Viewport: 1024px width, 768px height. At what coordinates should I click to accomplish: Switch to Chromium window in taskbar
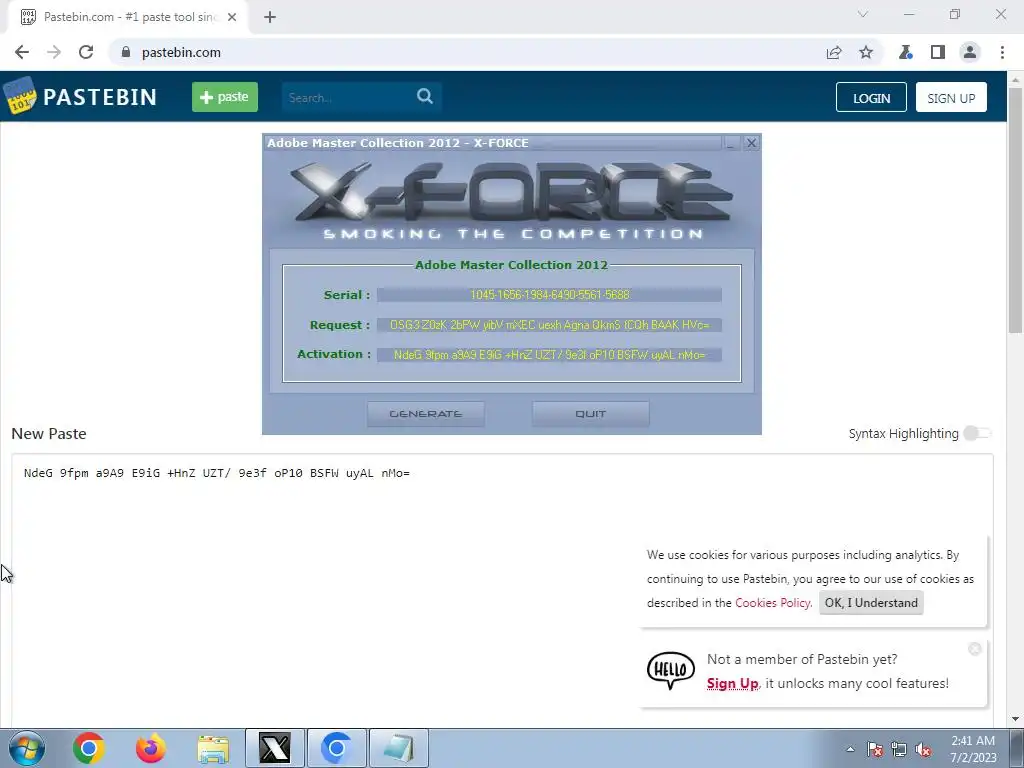pyautogui.click(x=337, y=748)
